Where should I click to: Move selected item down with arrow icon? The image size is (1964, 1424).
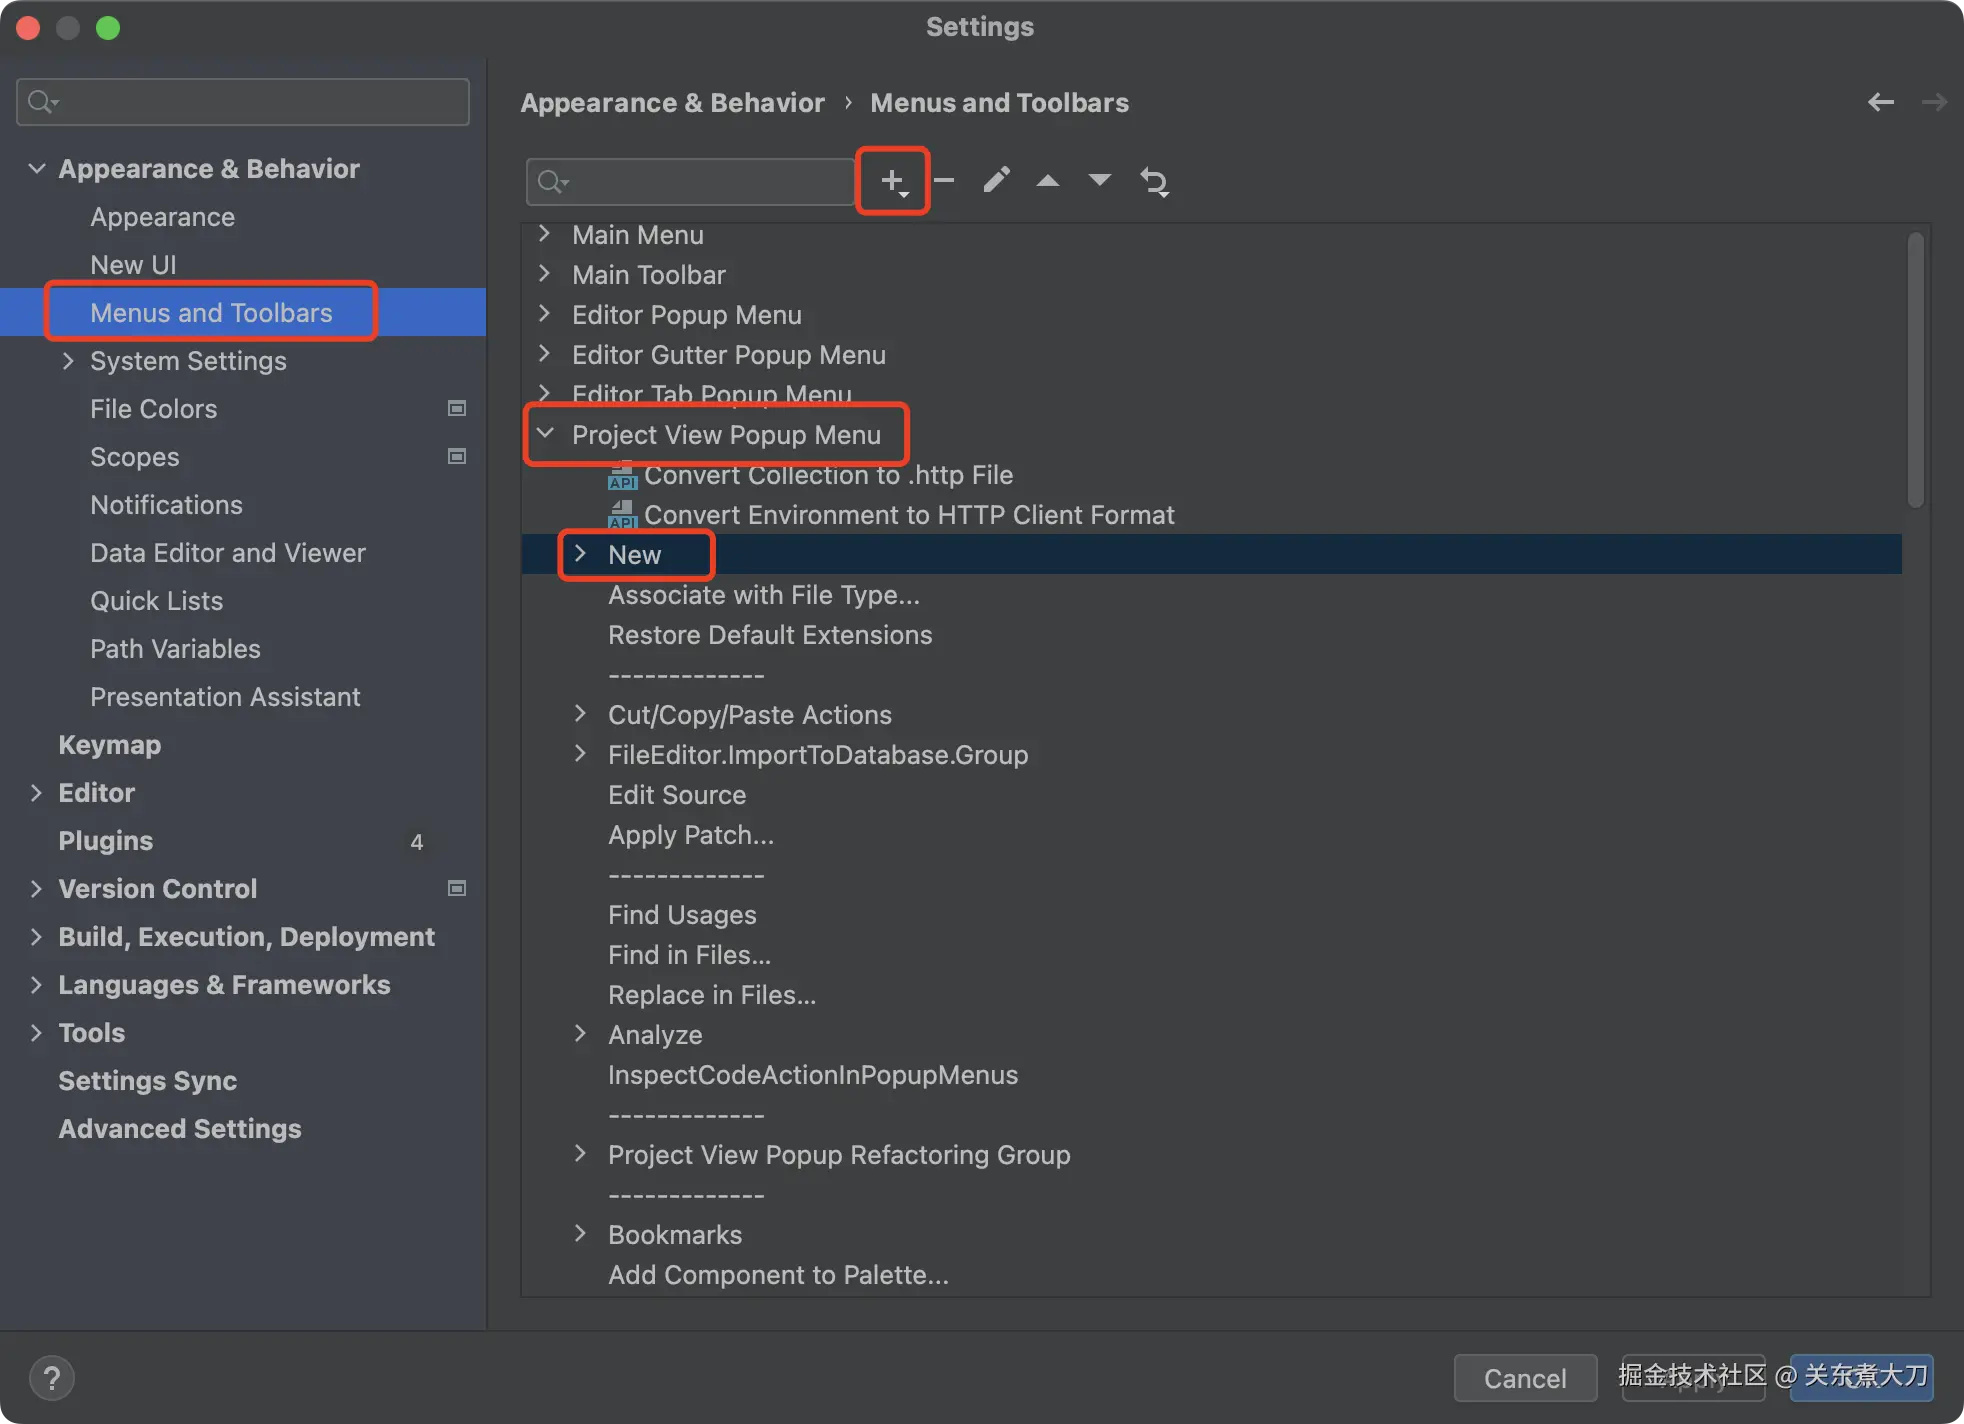coord(1099,181)
